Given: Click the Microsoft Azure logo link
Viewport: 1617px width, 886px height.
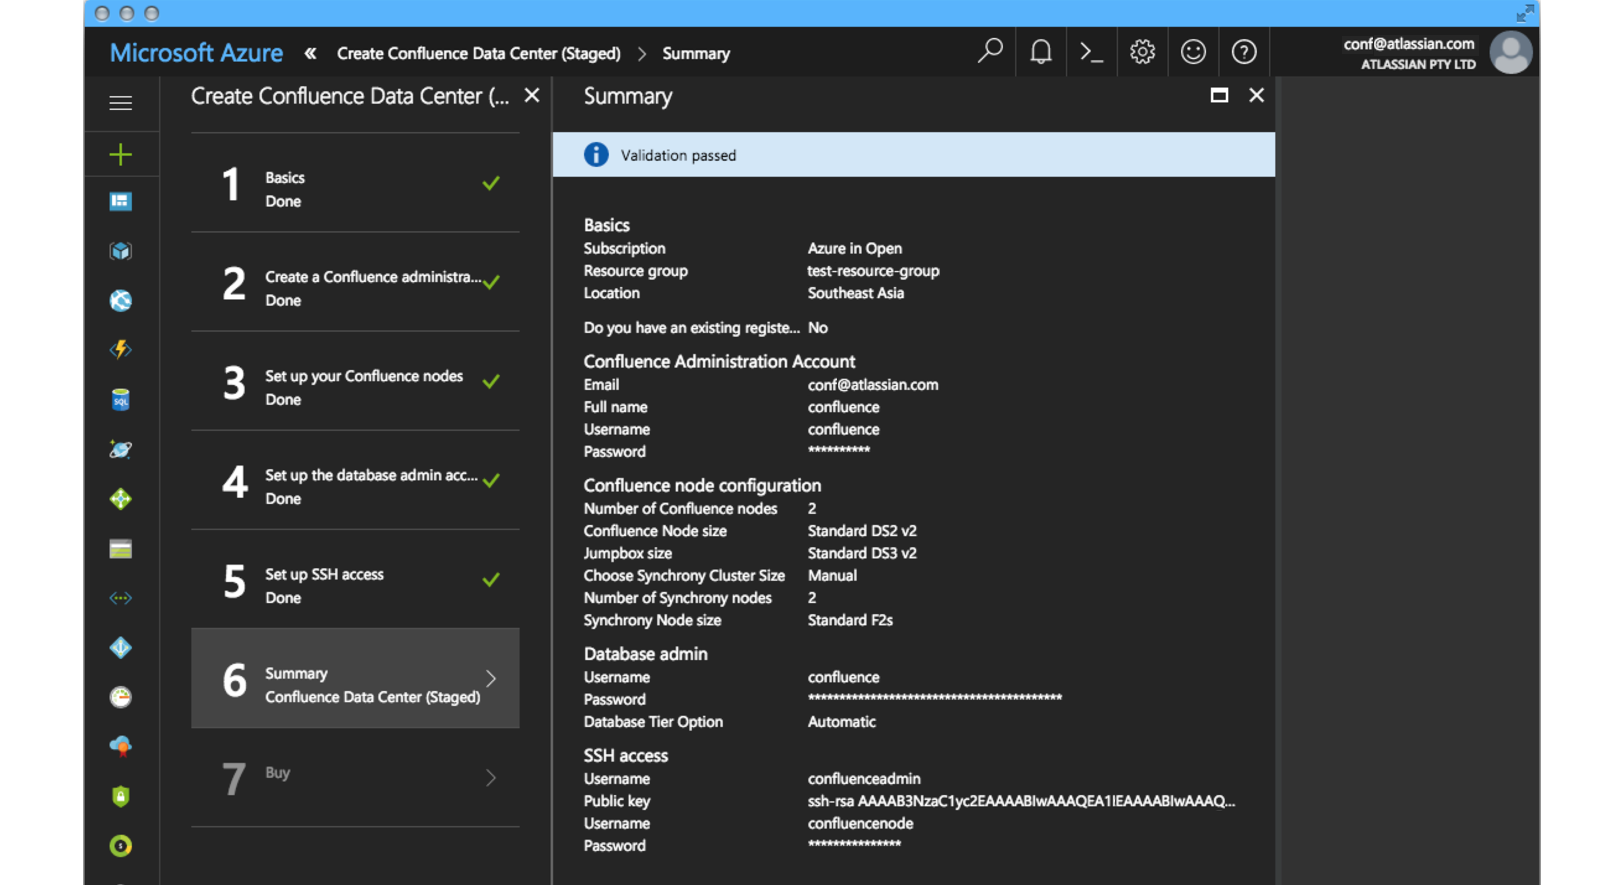Looking at the screenshot, I should (196, 53).
